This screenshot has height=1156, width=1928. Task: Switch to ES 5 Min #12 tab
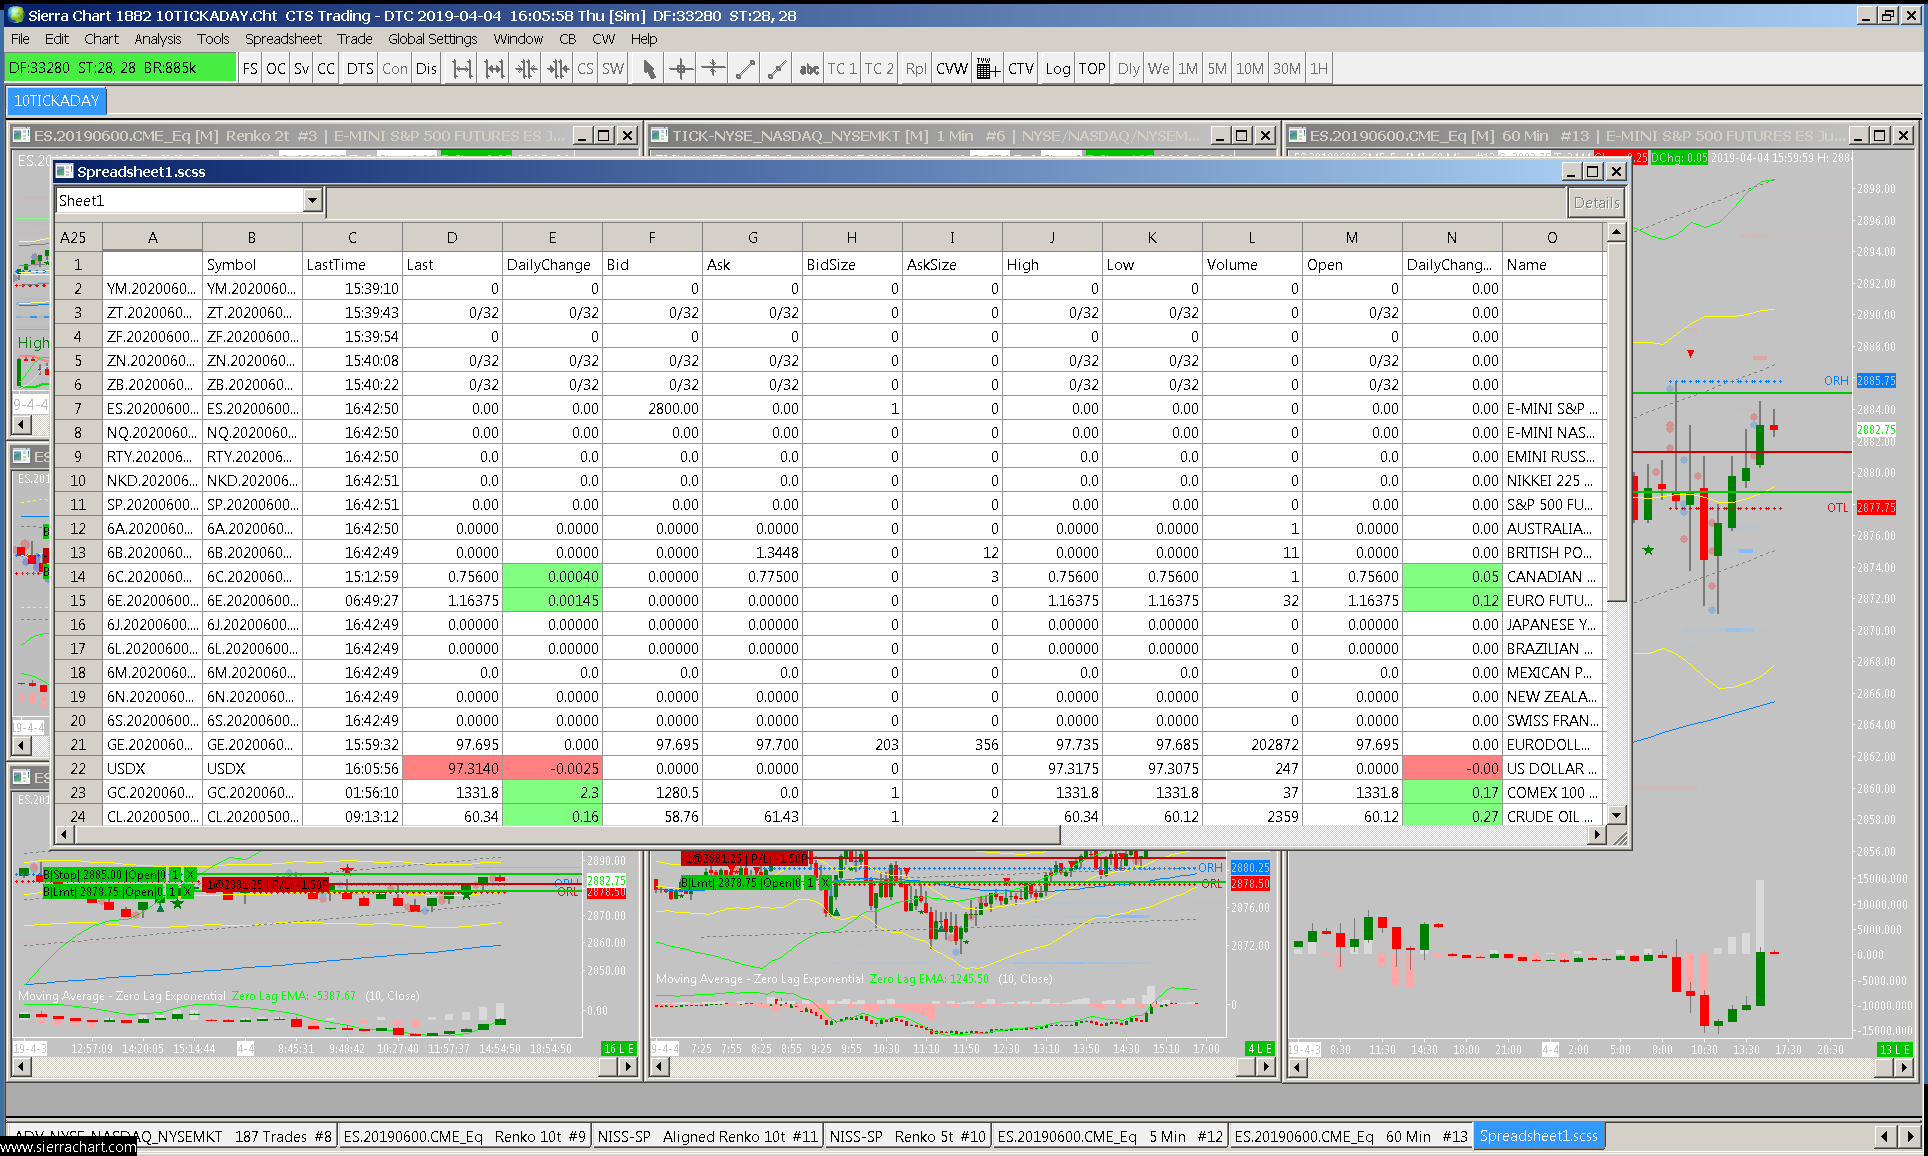[1109, 1136]
